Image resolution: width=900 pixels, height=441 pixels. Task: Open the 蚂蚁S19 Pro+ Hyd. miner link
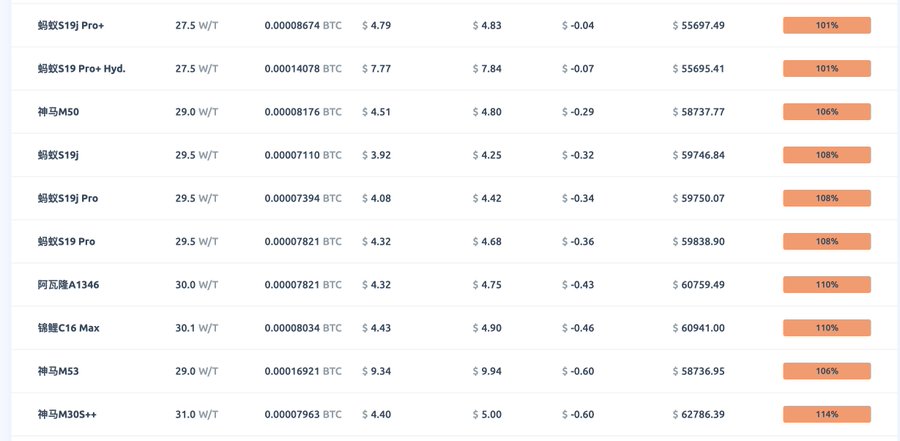(81, 68)
